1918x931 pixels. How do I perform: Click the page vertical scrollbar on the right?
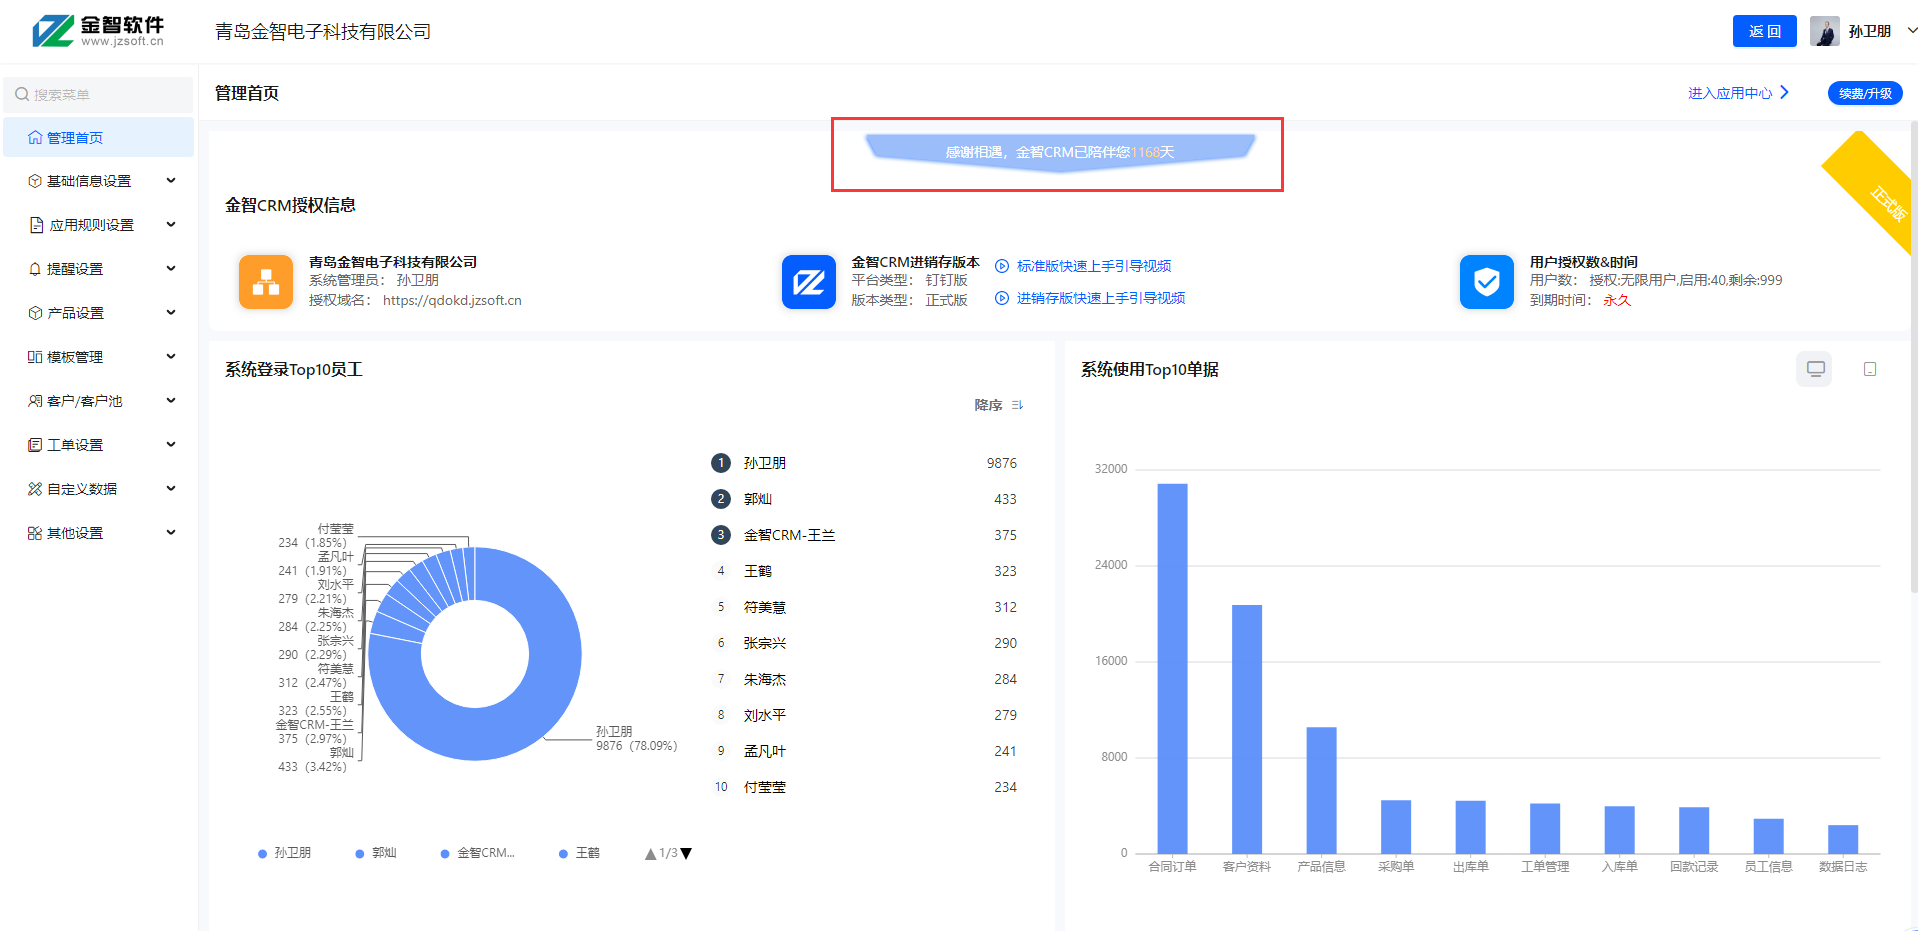pos(1914,355)
